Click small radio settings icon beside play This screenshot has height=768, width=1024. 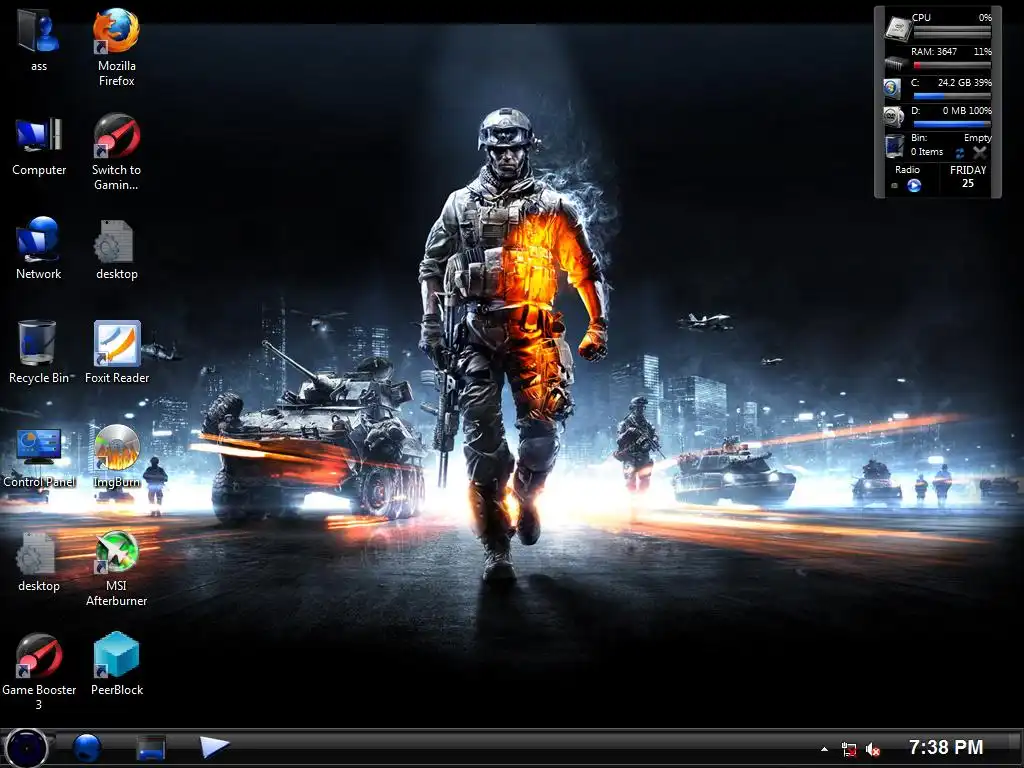pyautogui.click(x=895, y=186)
